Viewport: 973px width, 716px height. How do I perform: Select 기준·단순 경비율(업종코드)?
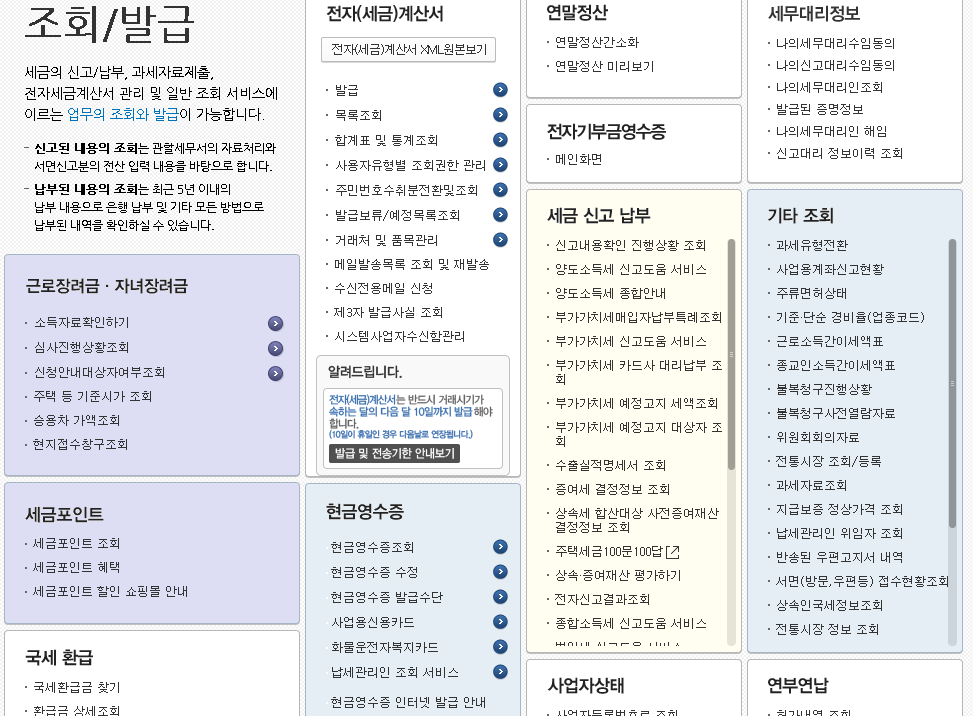click(x=850, y=318)
